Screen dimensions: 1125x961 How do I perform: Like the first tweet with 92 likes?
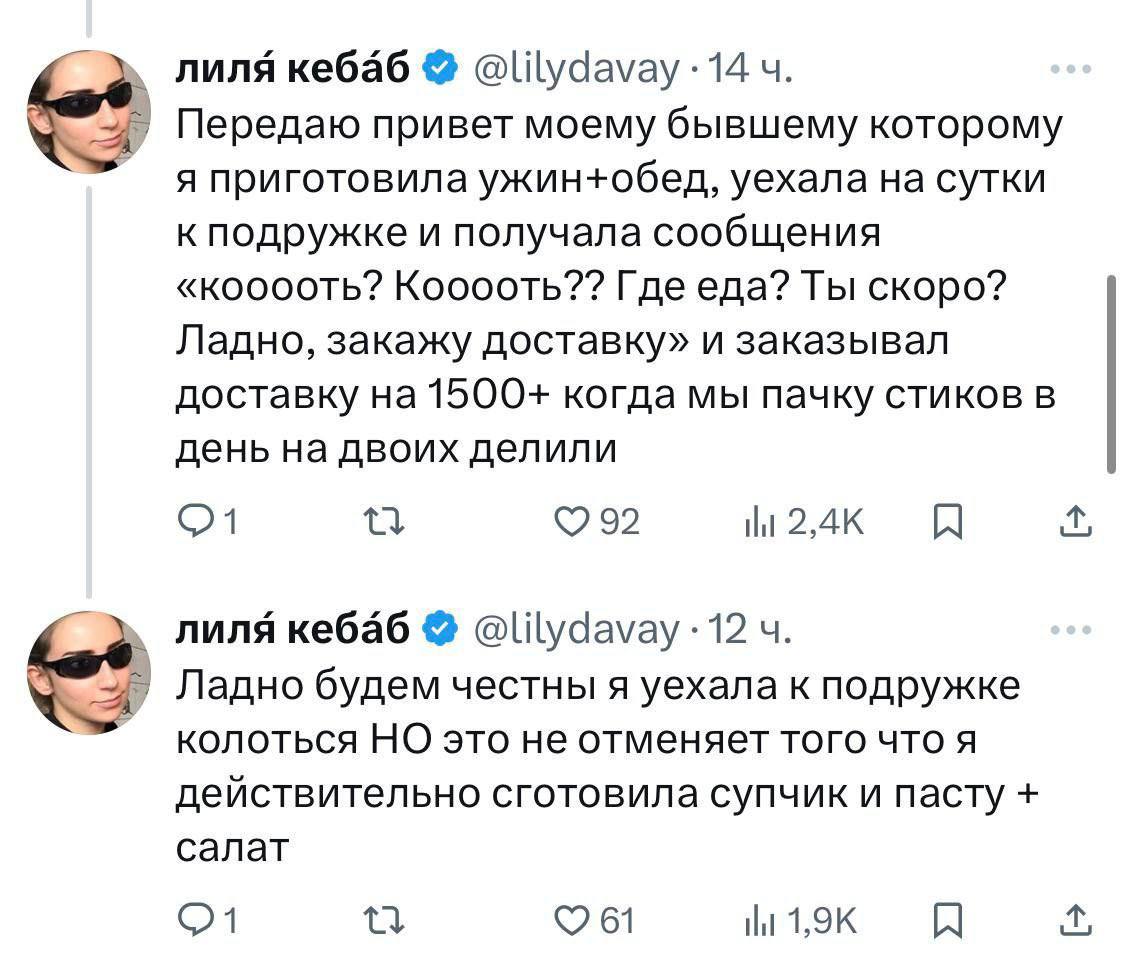click(572, 522)
